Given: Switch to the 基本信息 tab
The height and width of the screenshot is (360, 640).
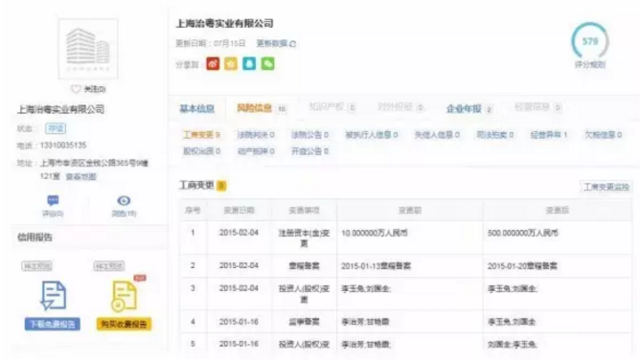Looking at the screenshot, I should coord(197,109).
